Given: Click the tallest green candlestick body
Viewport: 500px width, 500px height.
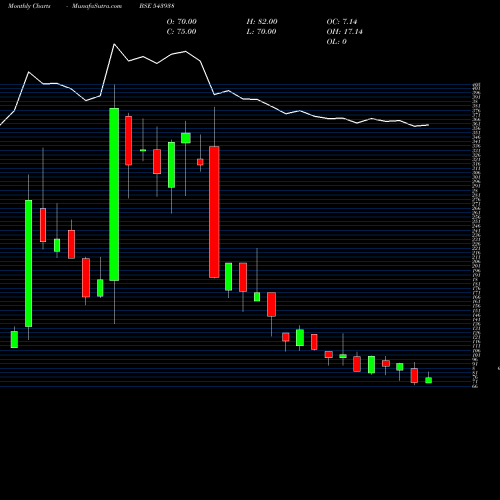Looking at the screenshot, I should 114,194.
